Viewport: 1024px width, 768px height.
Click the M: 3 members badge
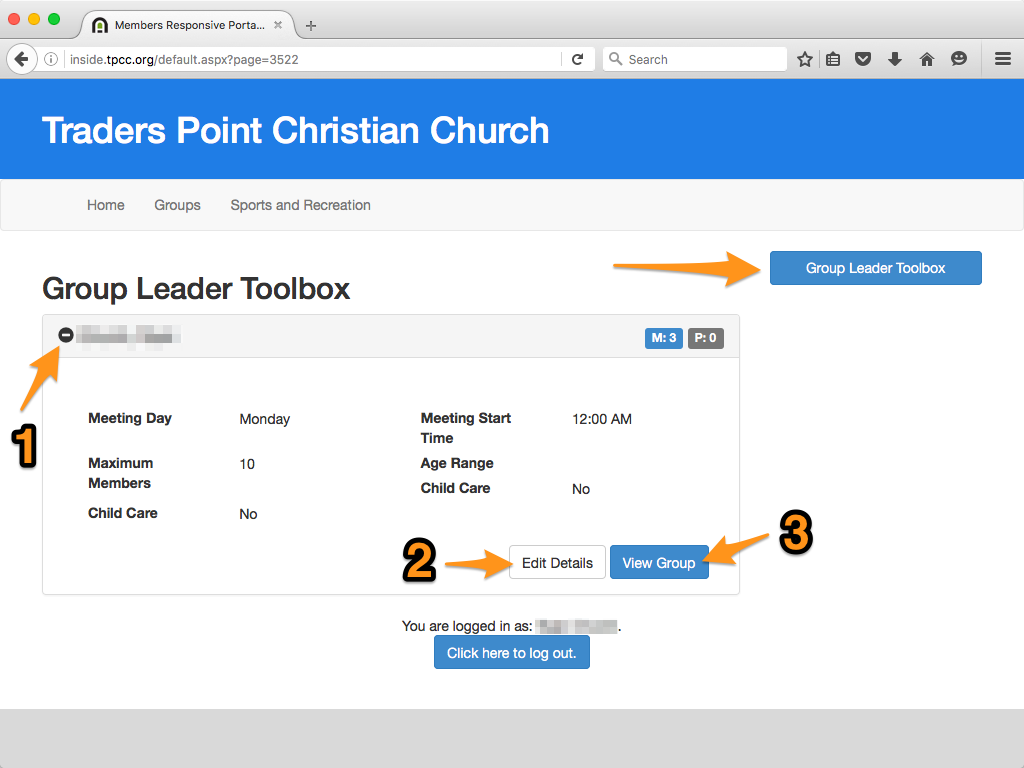pyautogui.click(x=664, y=338)
